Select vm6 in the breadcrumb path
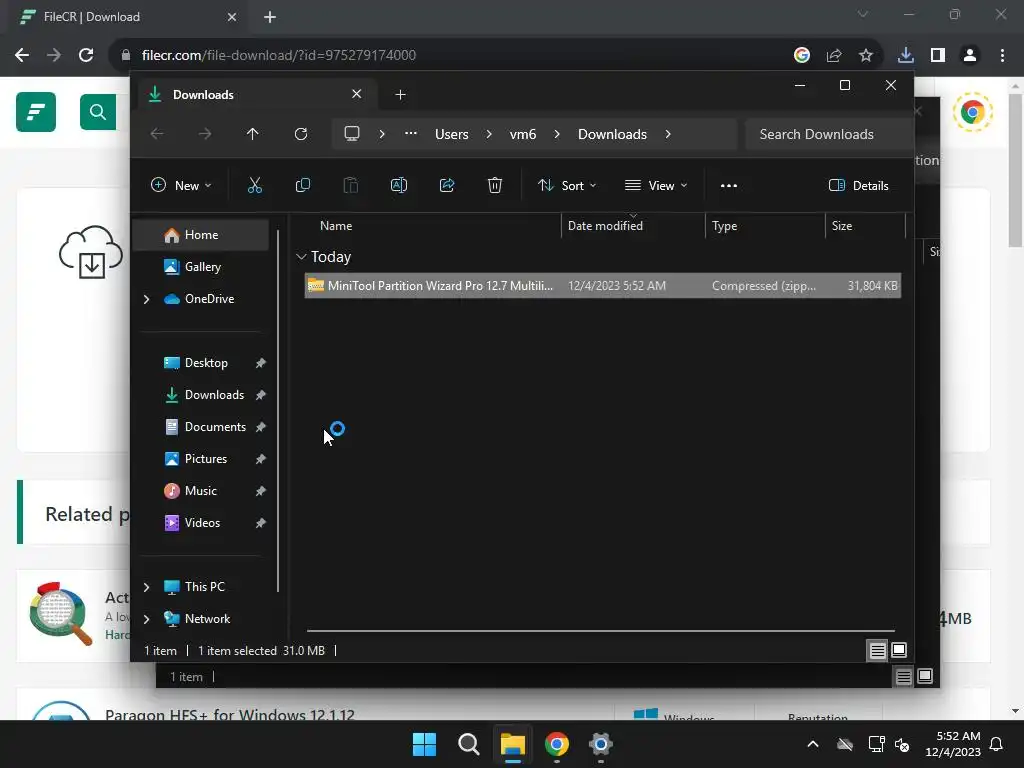1024x768 pixels. coord(522,134)
